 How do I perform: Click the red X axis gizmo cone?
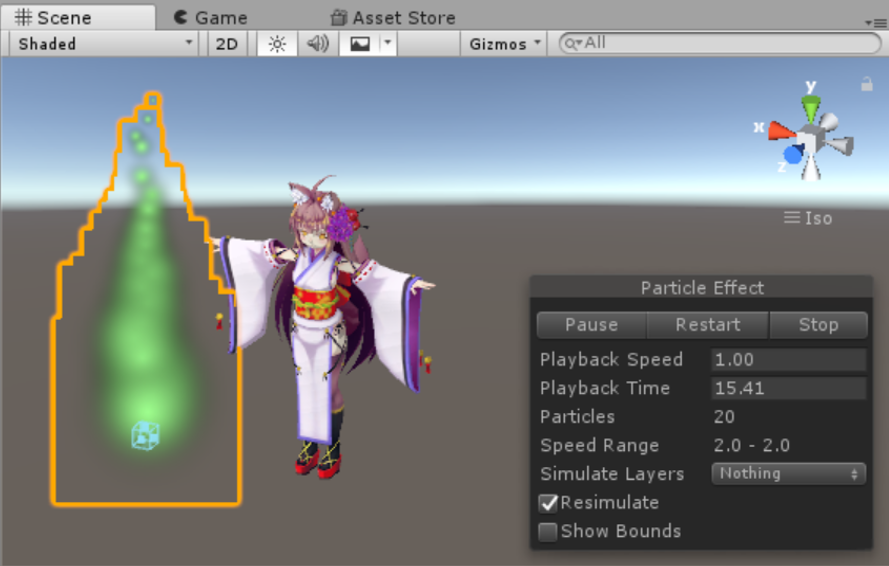pyautogui.click(x=780, y=131)
